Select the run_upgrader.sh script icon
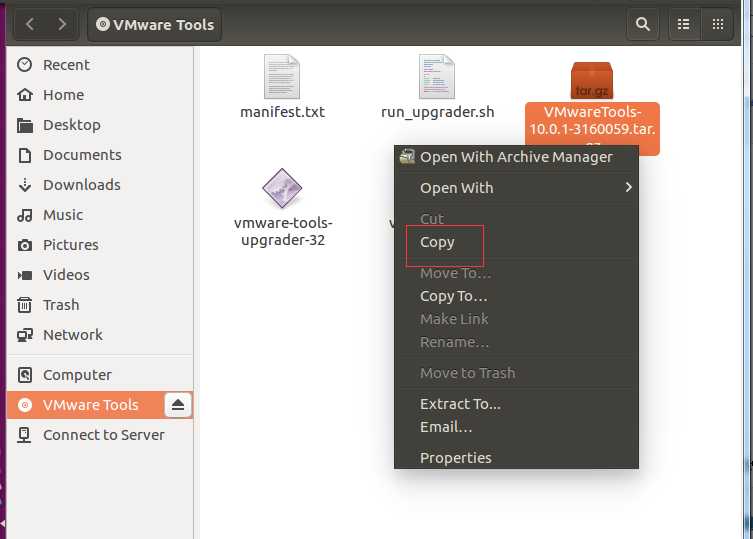 click(437, 77)
